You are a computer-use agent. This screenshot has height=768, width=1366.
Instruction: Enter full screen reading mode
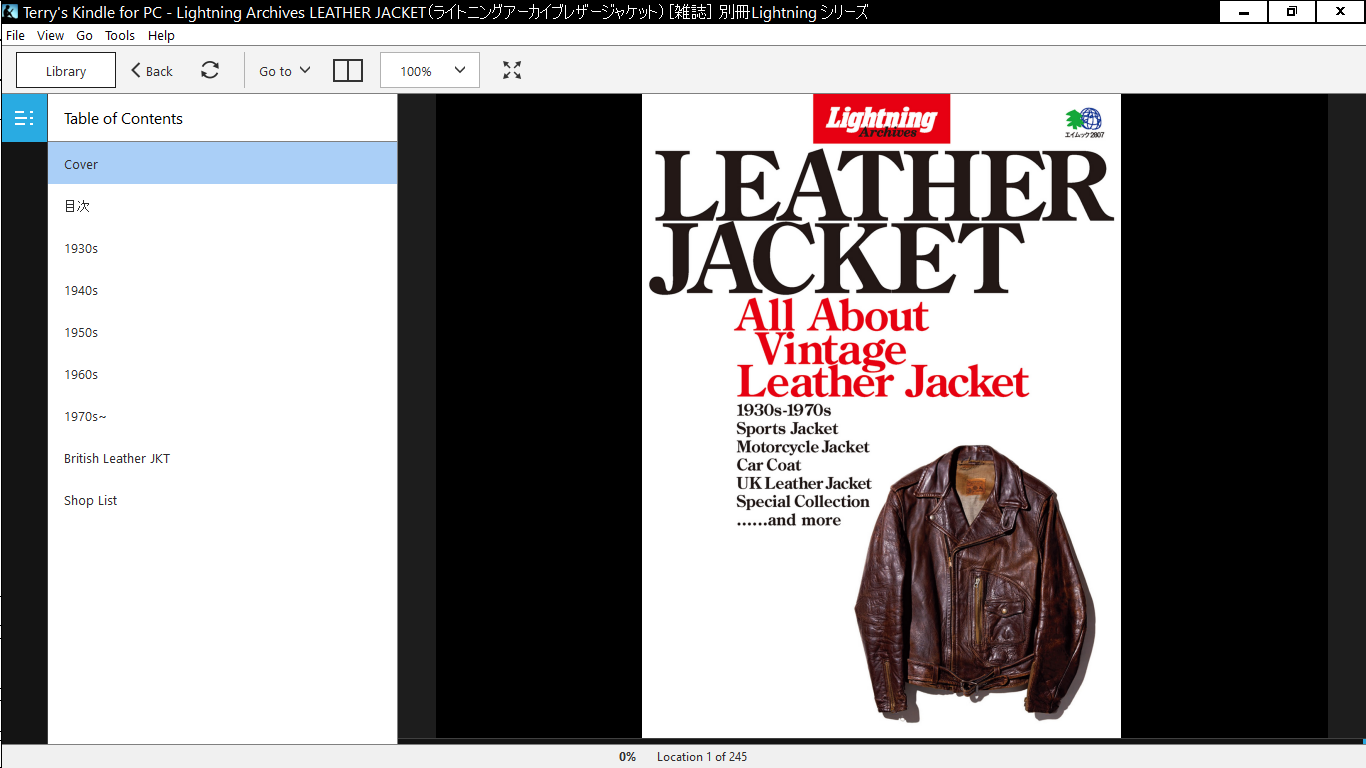coord(512,70)
